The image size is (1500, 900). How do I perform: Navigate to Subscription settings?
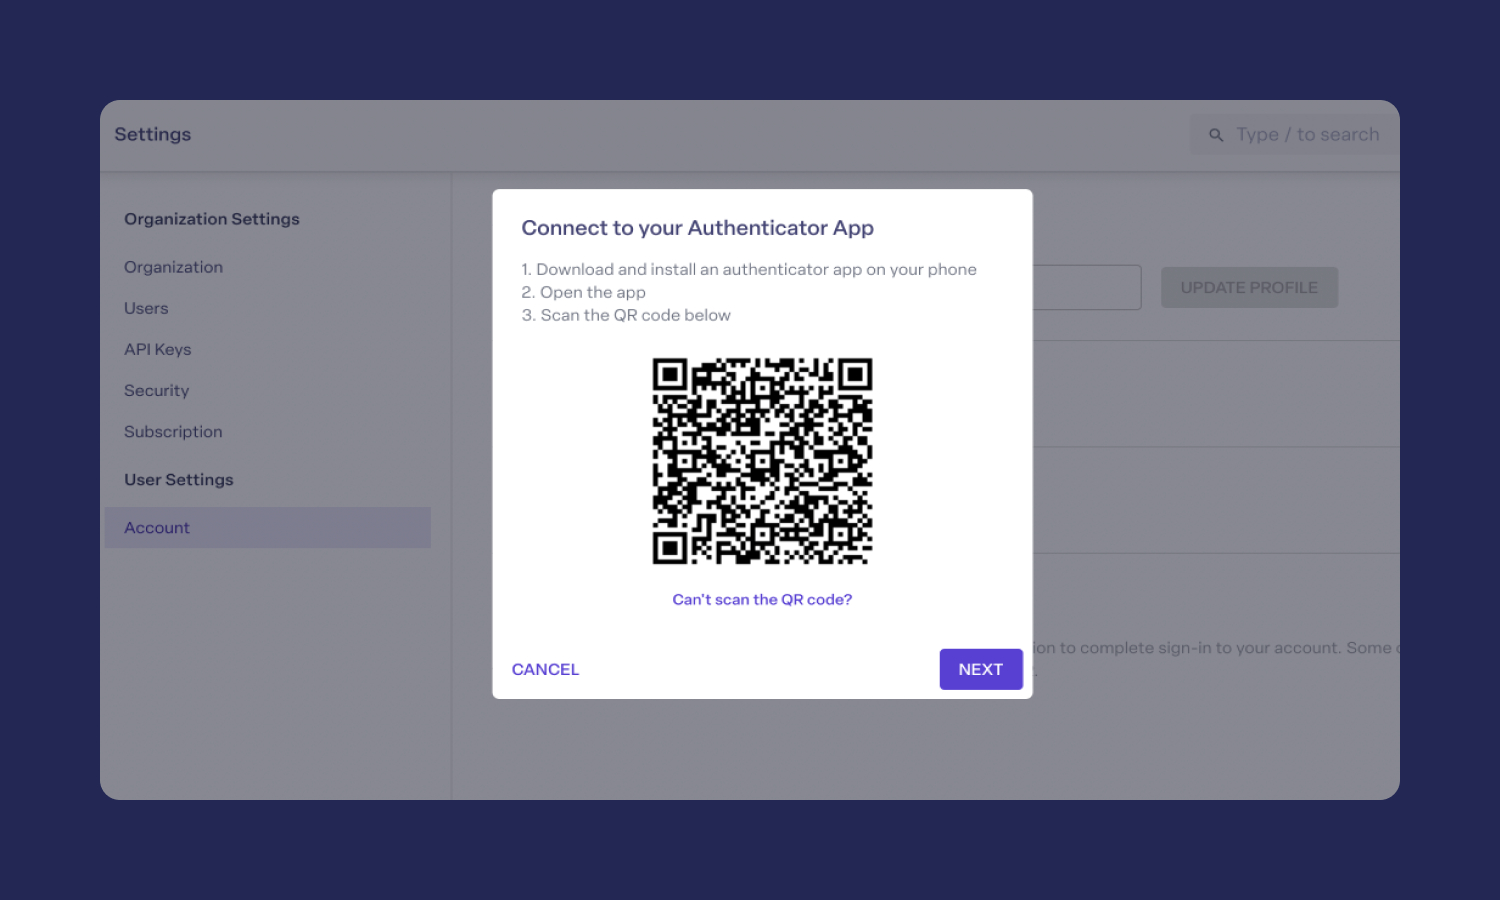[x=173, y=432]
